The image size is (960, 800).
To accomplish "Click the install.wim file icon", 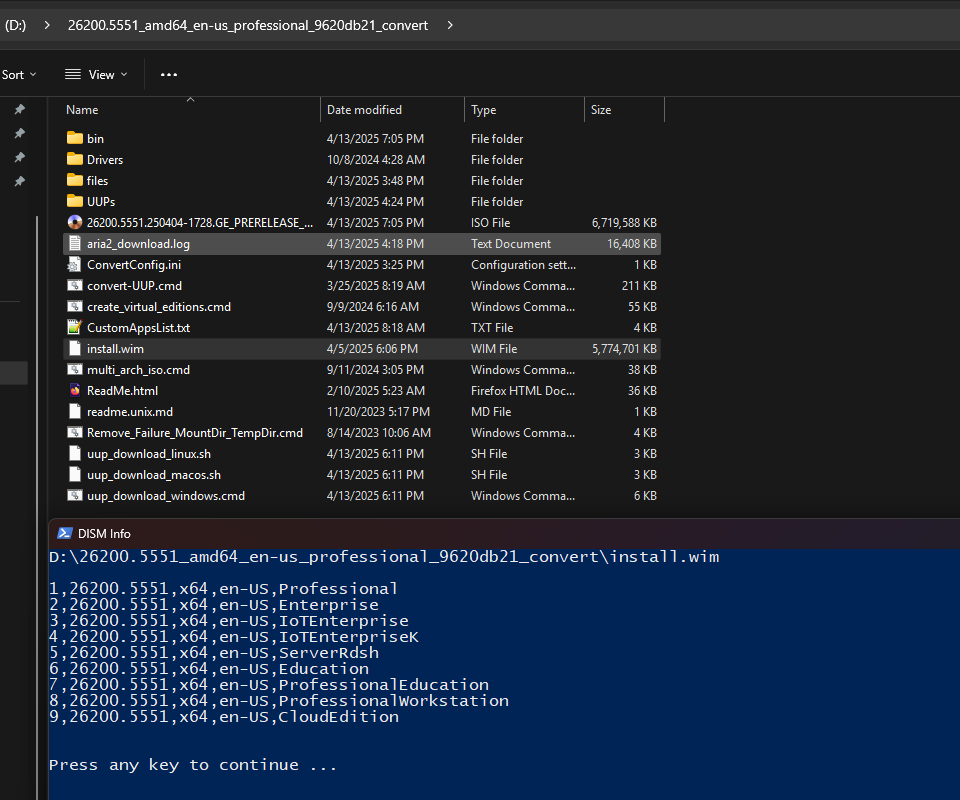I will tap(75, 348).
